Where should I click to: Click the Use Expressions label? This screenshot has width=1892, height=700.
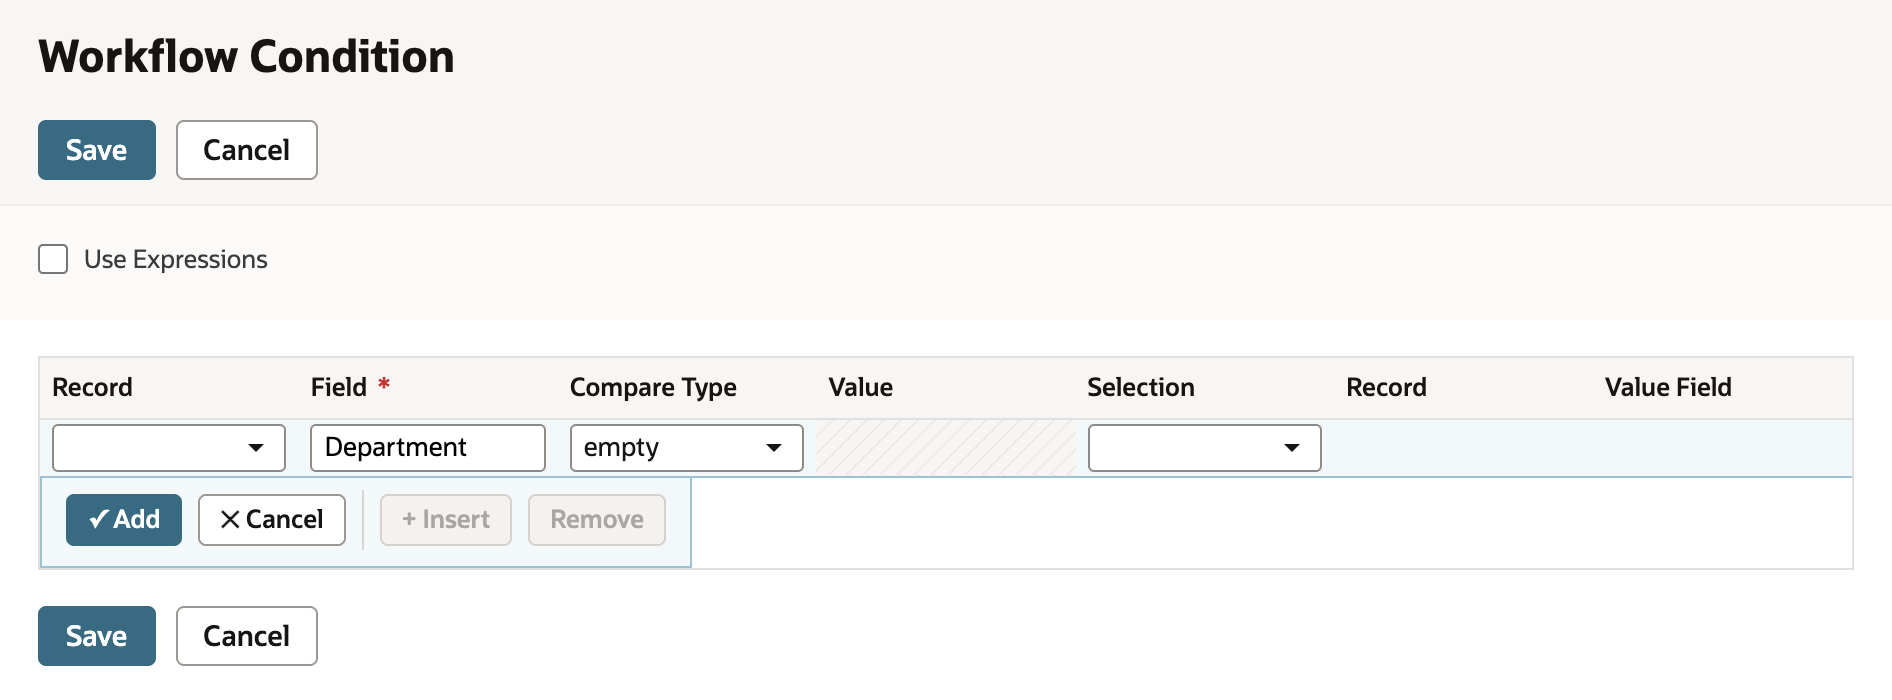pos(176,259)
